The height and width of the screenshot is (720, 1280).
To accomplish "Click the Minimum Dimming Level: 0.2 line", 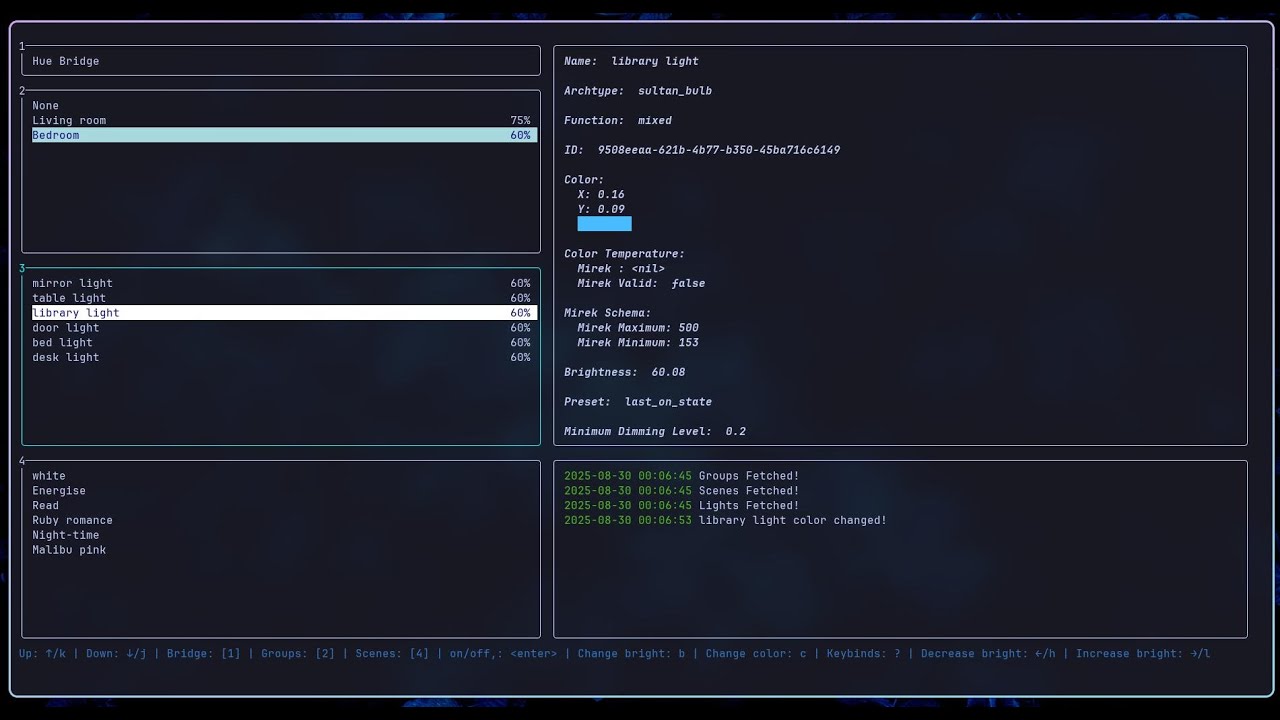I will click(x=655, y=432).
